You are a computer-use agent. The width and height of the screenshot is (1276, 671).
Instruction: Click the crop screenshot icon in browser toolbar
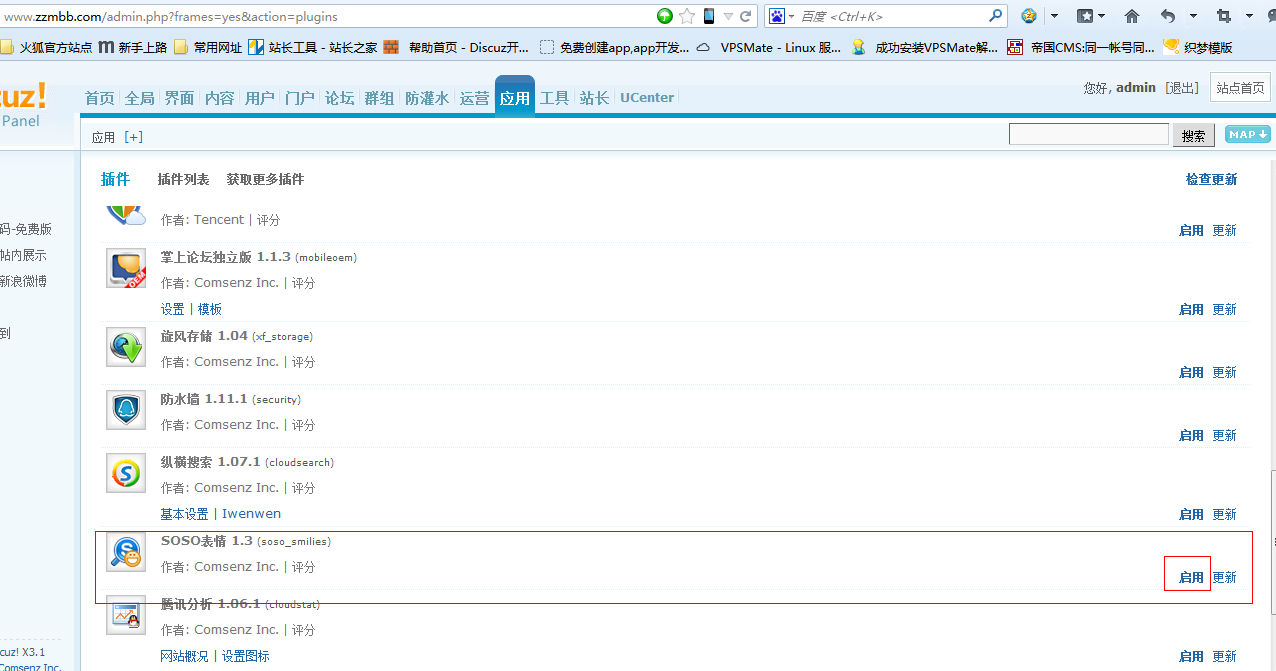(x=1223, y=16)
